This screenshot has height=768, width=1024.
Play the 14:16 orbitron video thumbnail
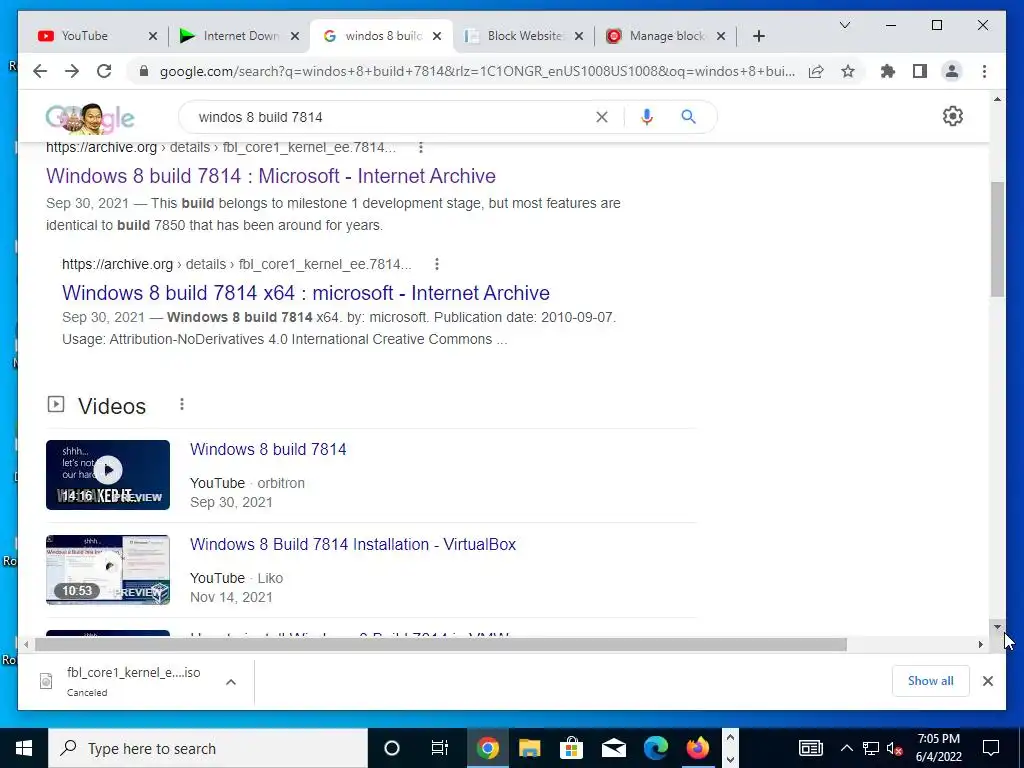click(x=108, y=475)
